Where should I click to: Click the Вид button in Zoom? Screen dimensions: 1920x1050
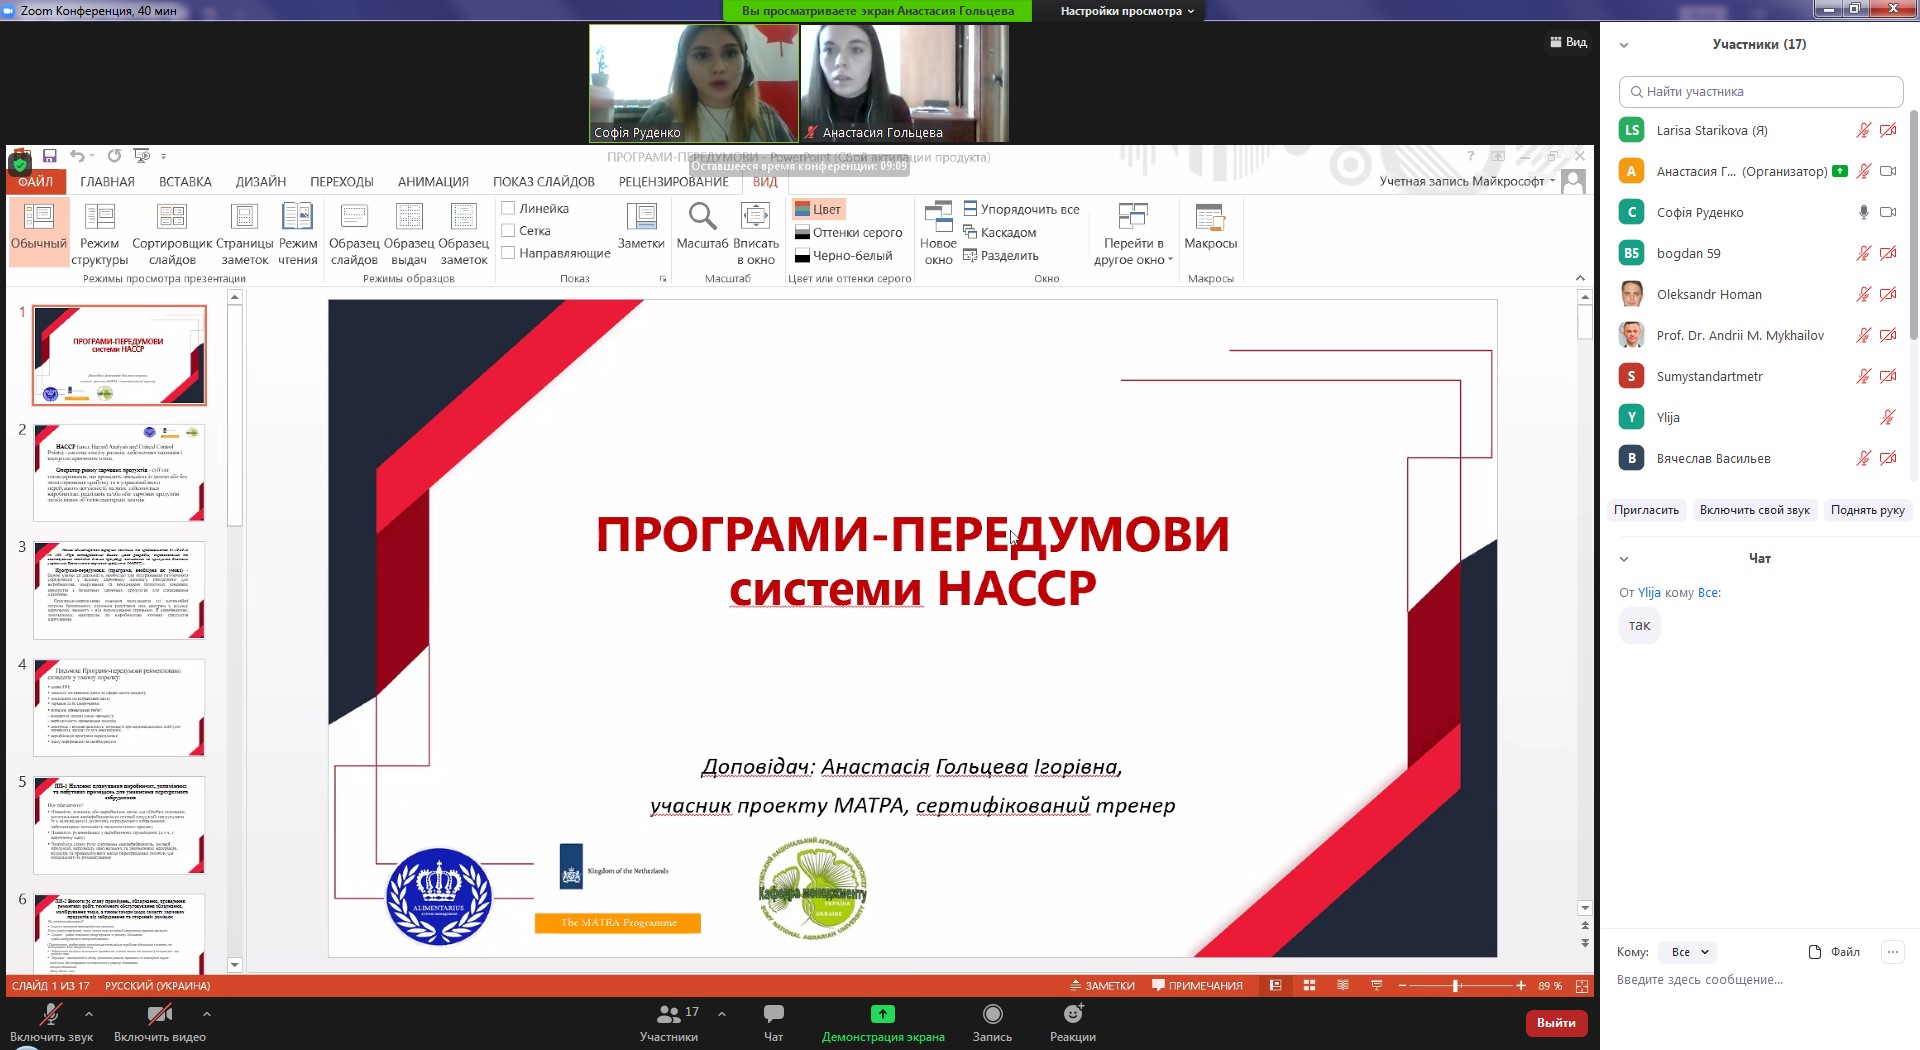coord(1568,42)
